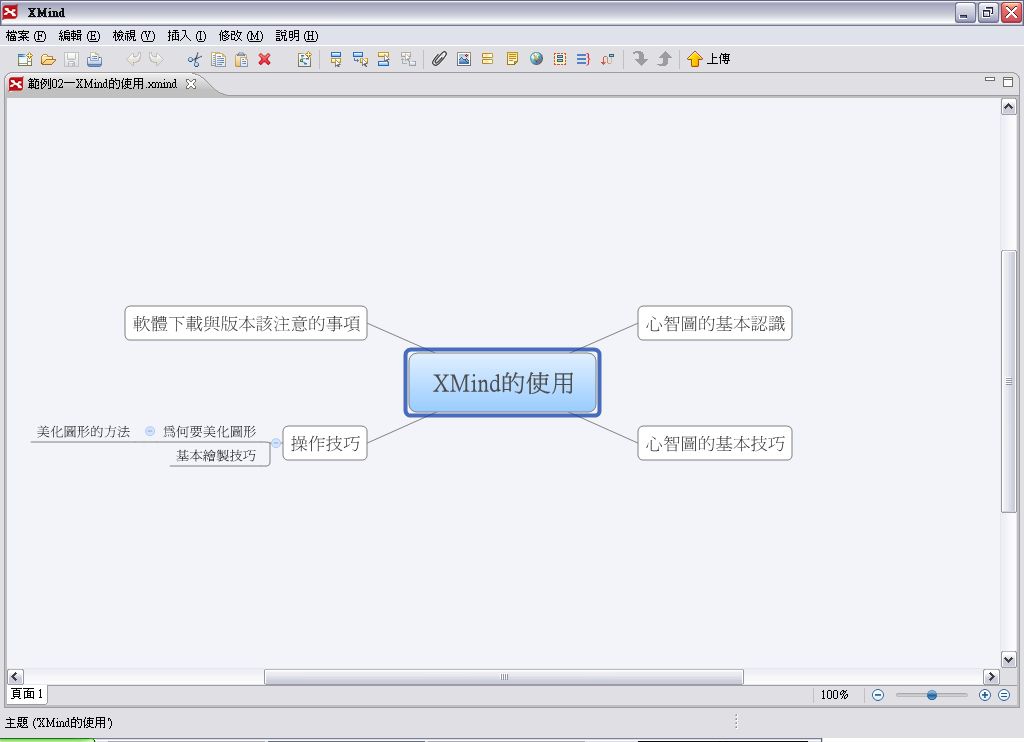Click the 上傳 upload button
This screenshot has height=742, width=1024.
(x=709, y=59)
